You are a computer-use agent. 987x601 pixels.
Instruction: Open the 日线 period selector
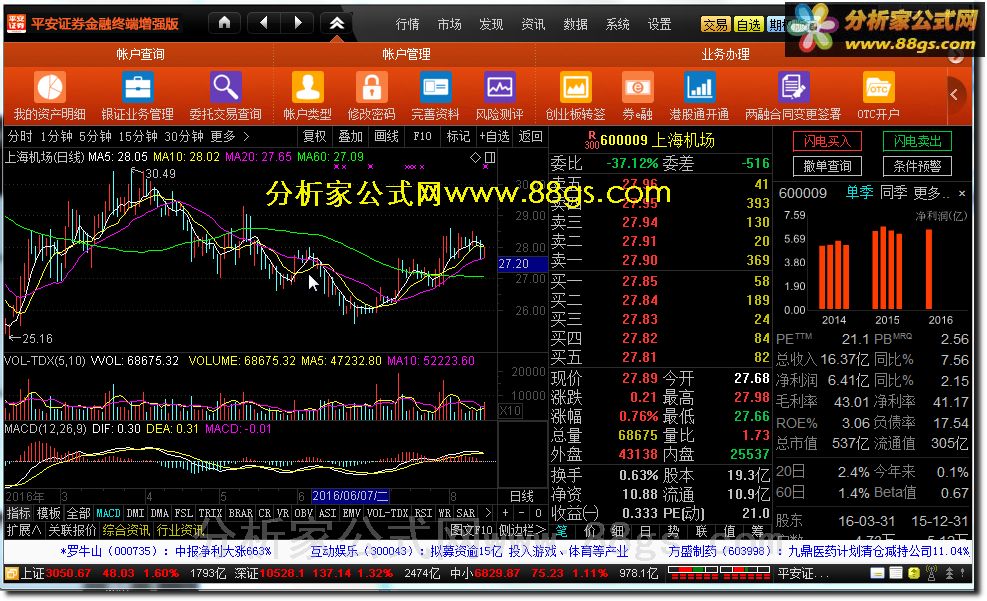(x=522, y=496)
